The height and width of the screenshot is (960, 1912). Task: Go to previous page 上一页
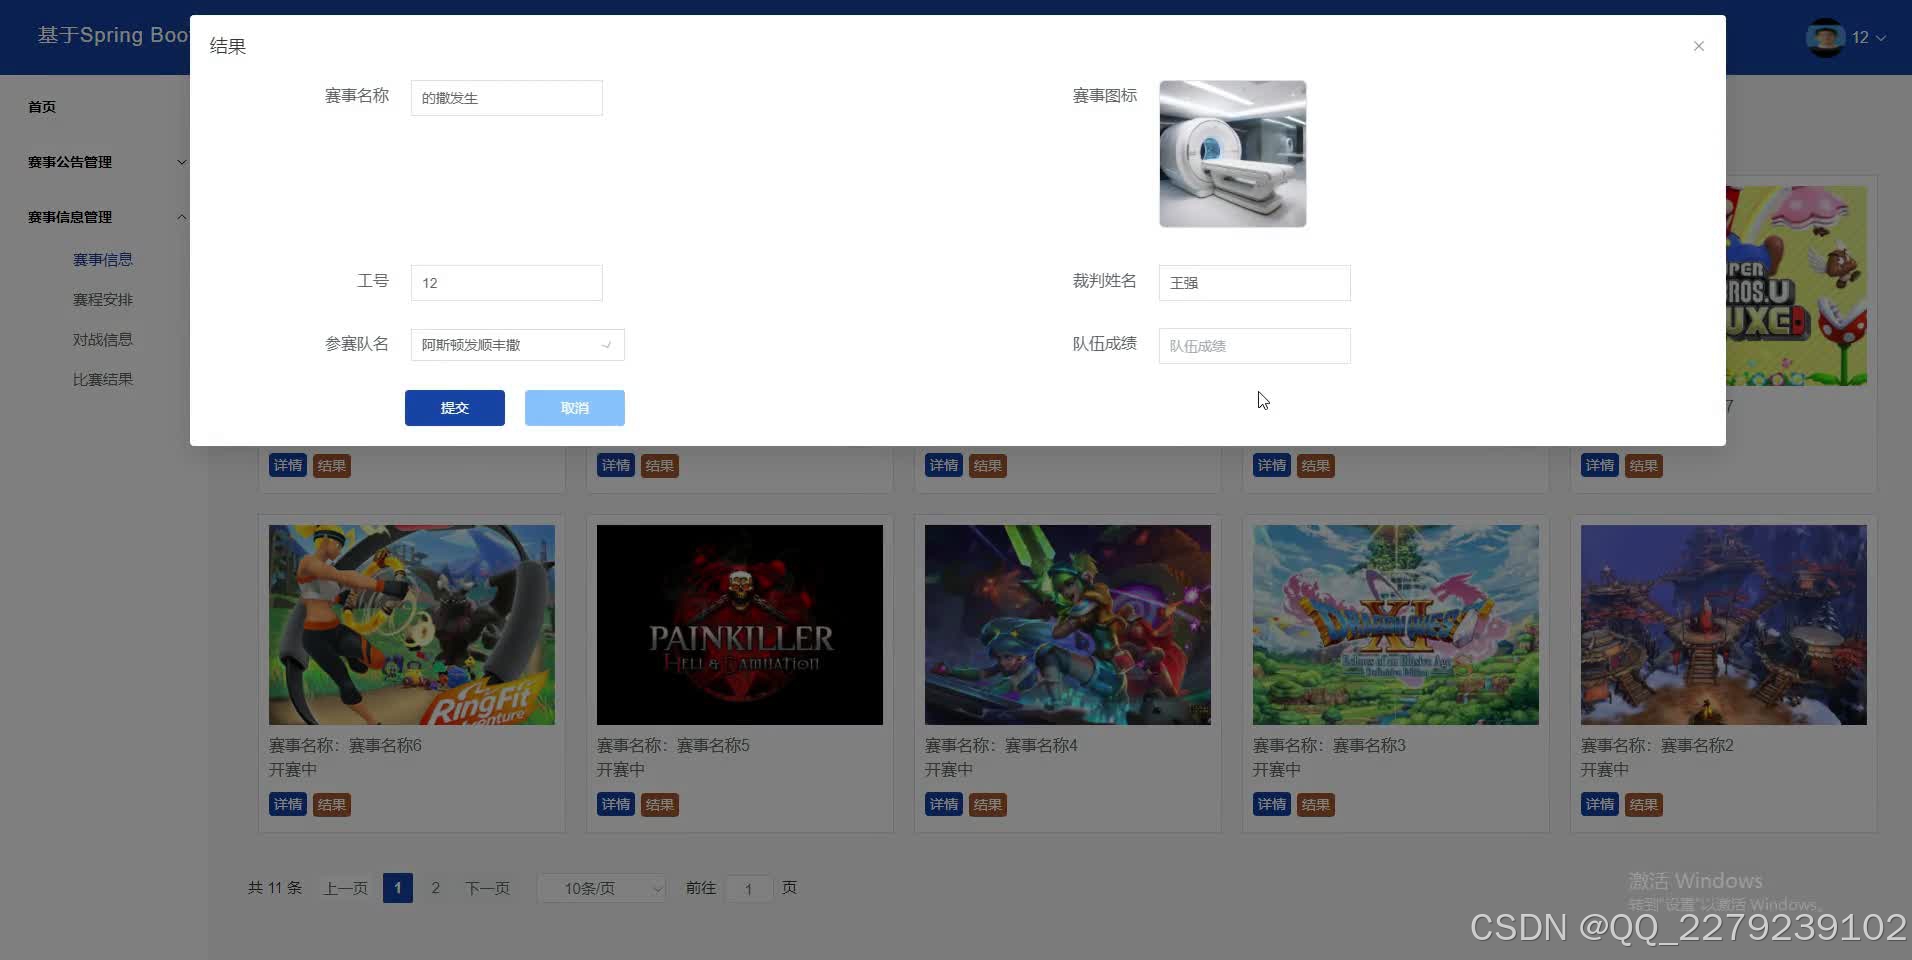pos(345,888)
